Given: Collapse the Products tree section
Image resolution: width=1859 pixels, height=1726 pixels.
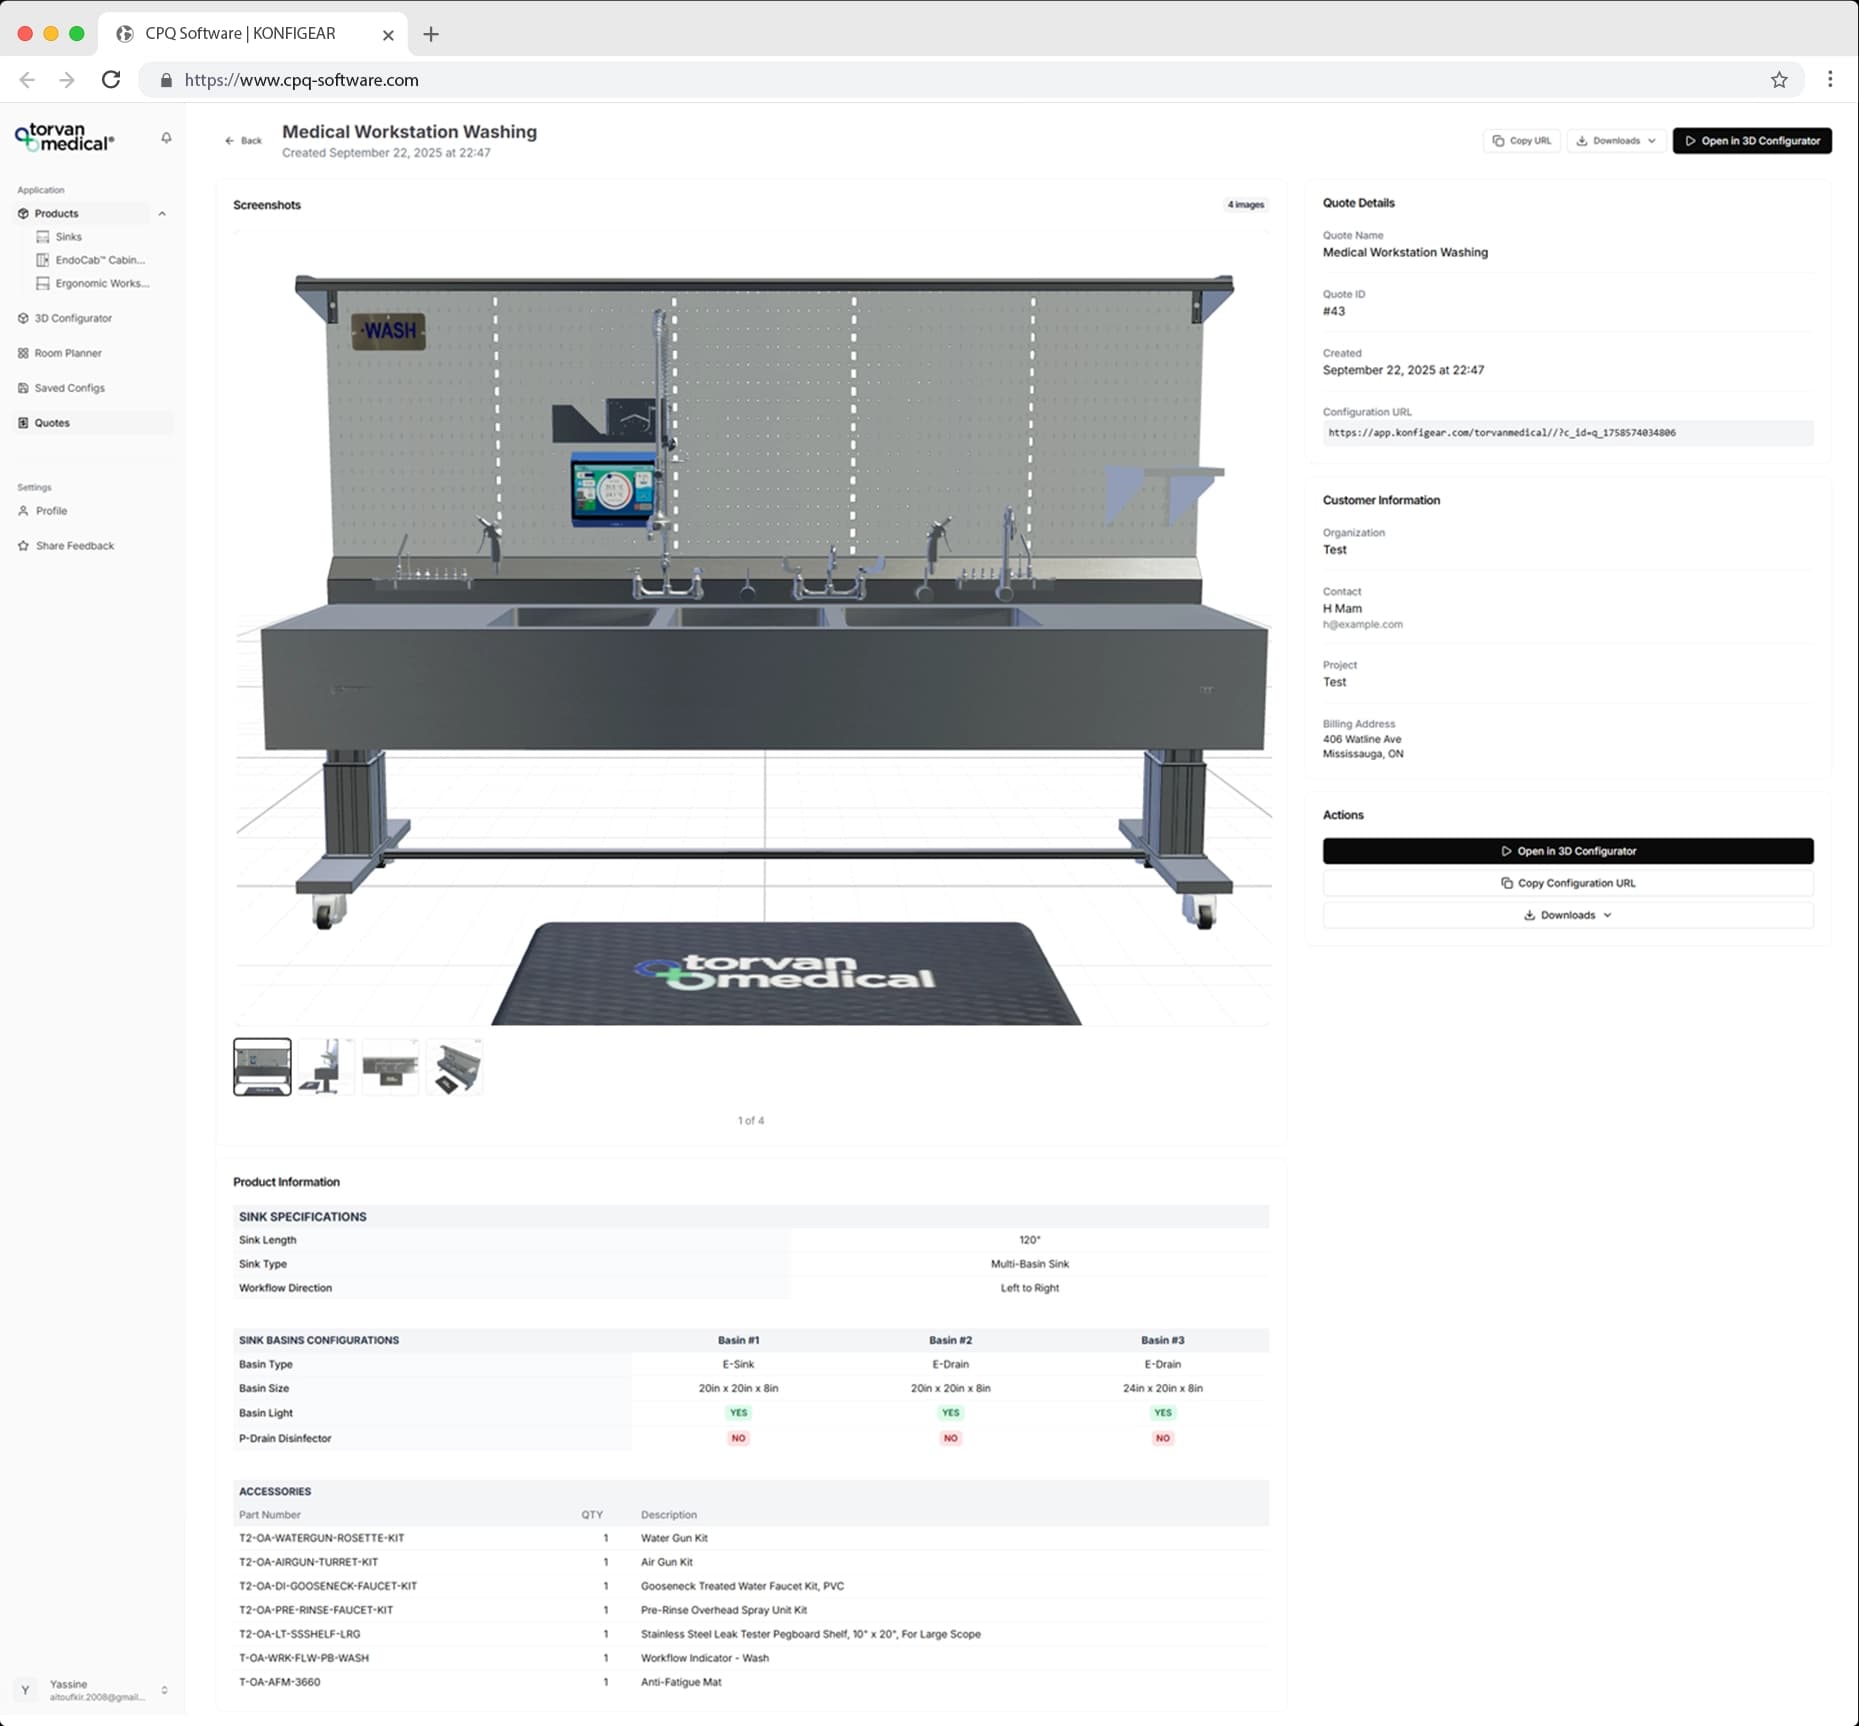Looking at the screenshot, I should pos(162,214).
